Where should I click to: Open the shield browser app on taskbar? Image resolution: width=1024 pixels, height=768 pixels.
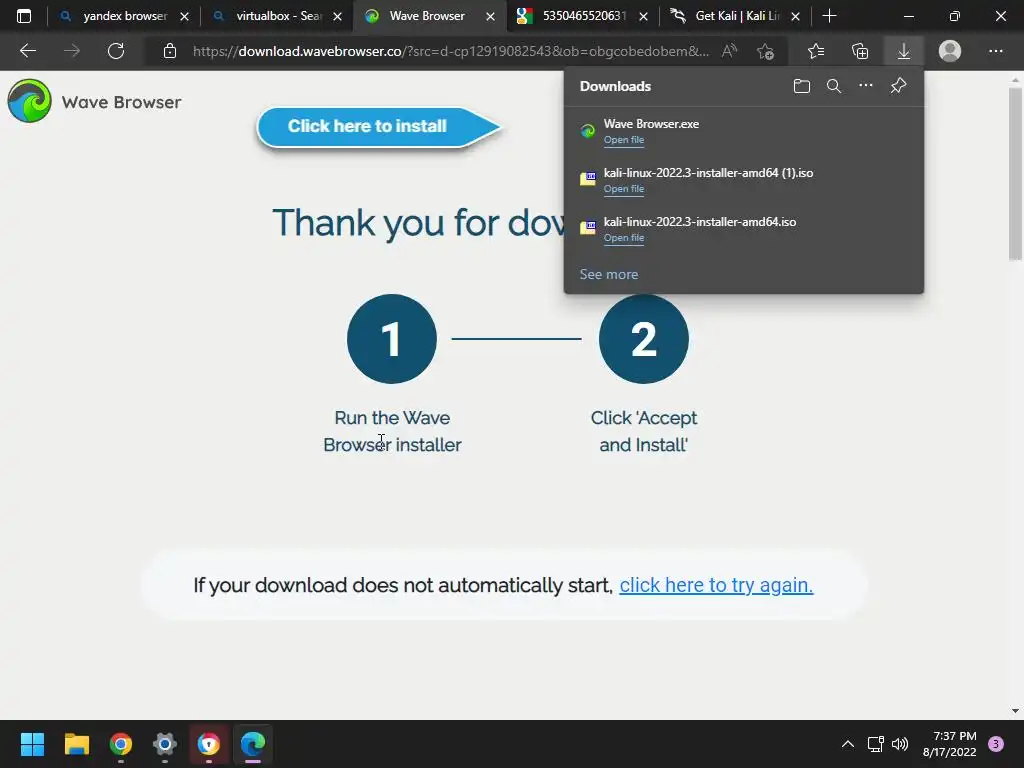(209, 744)
